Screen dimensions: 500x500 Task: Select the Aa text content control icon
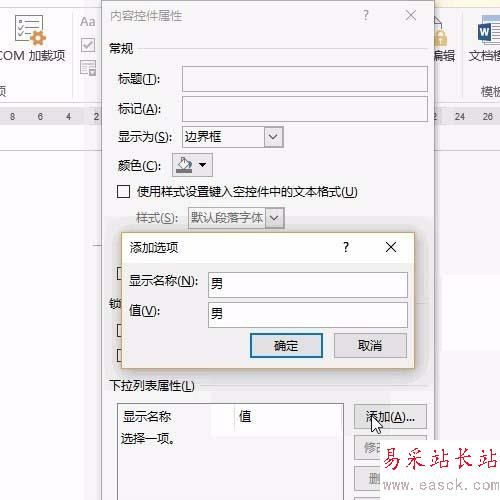88,22
